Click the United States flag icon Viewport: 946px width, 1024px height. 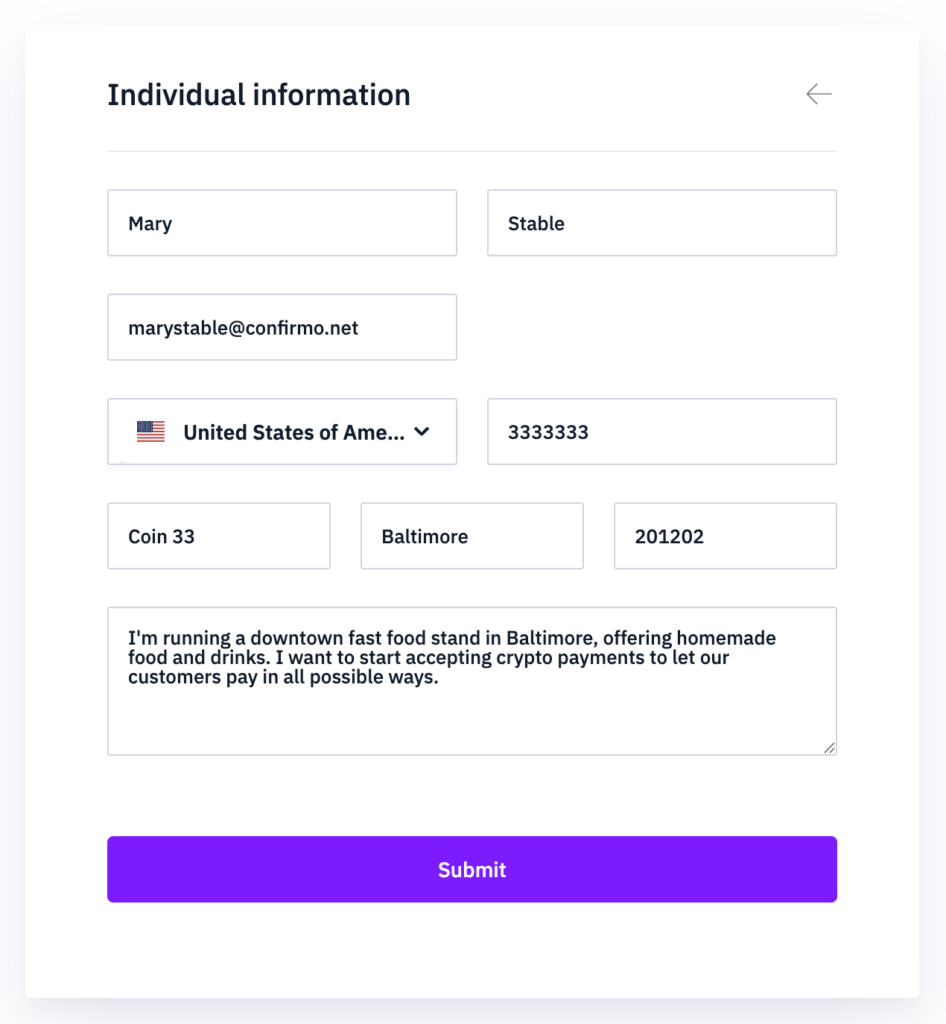(x=151, y=432)
